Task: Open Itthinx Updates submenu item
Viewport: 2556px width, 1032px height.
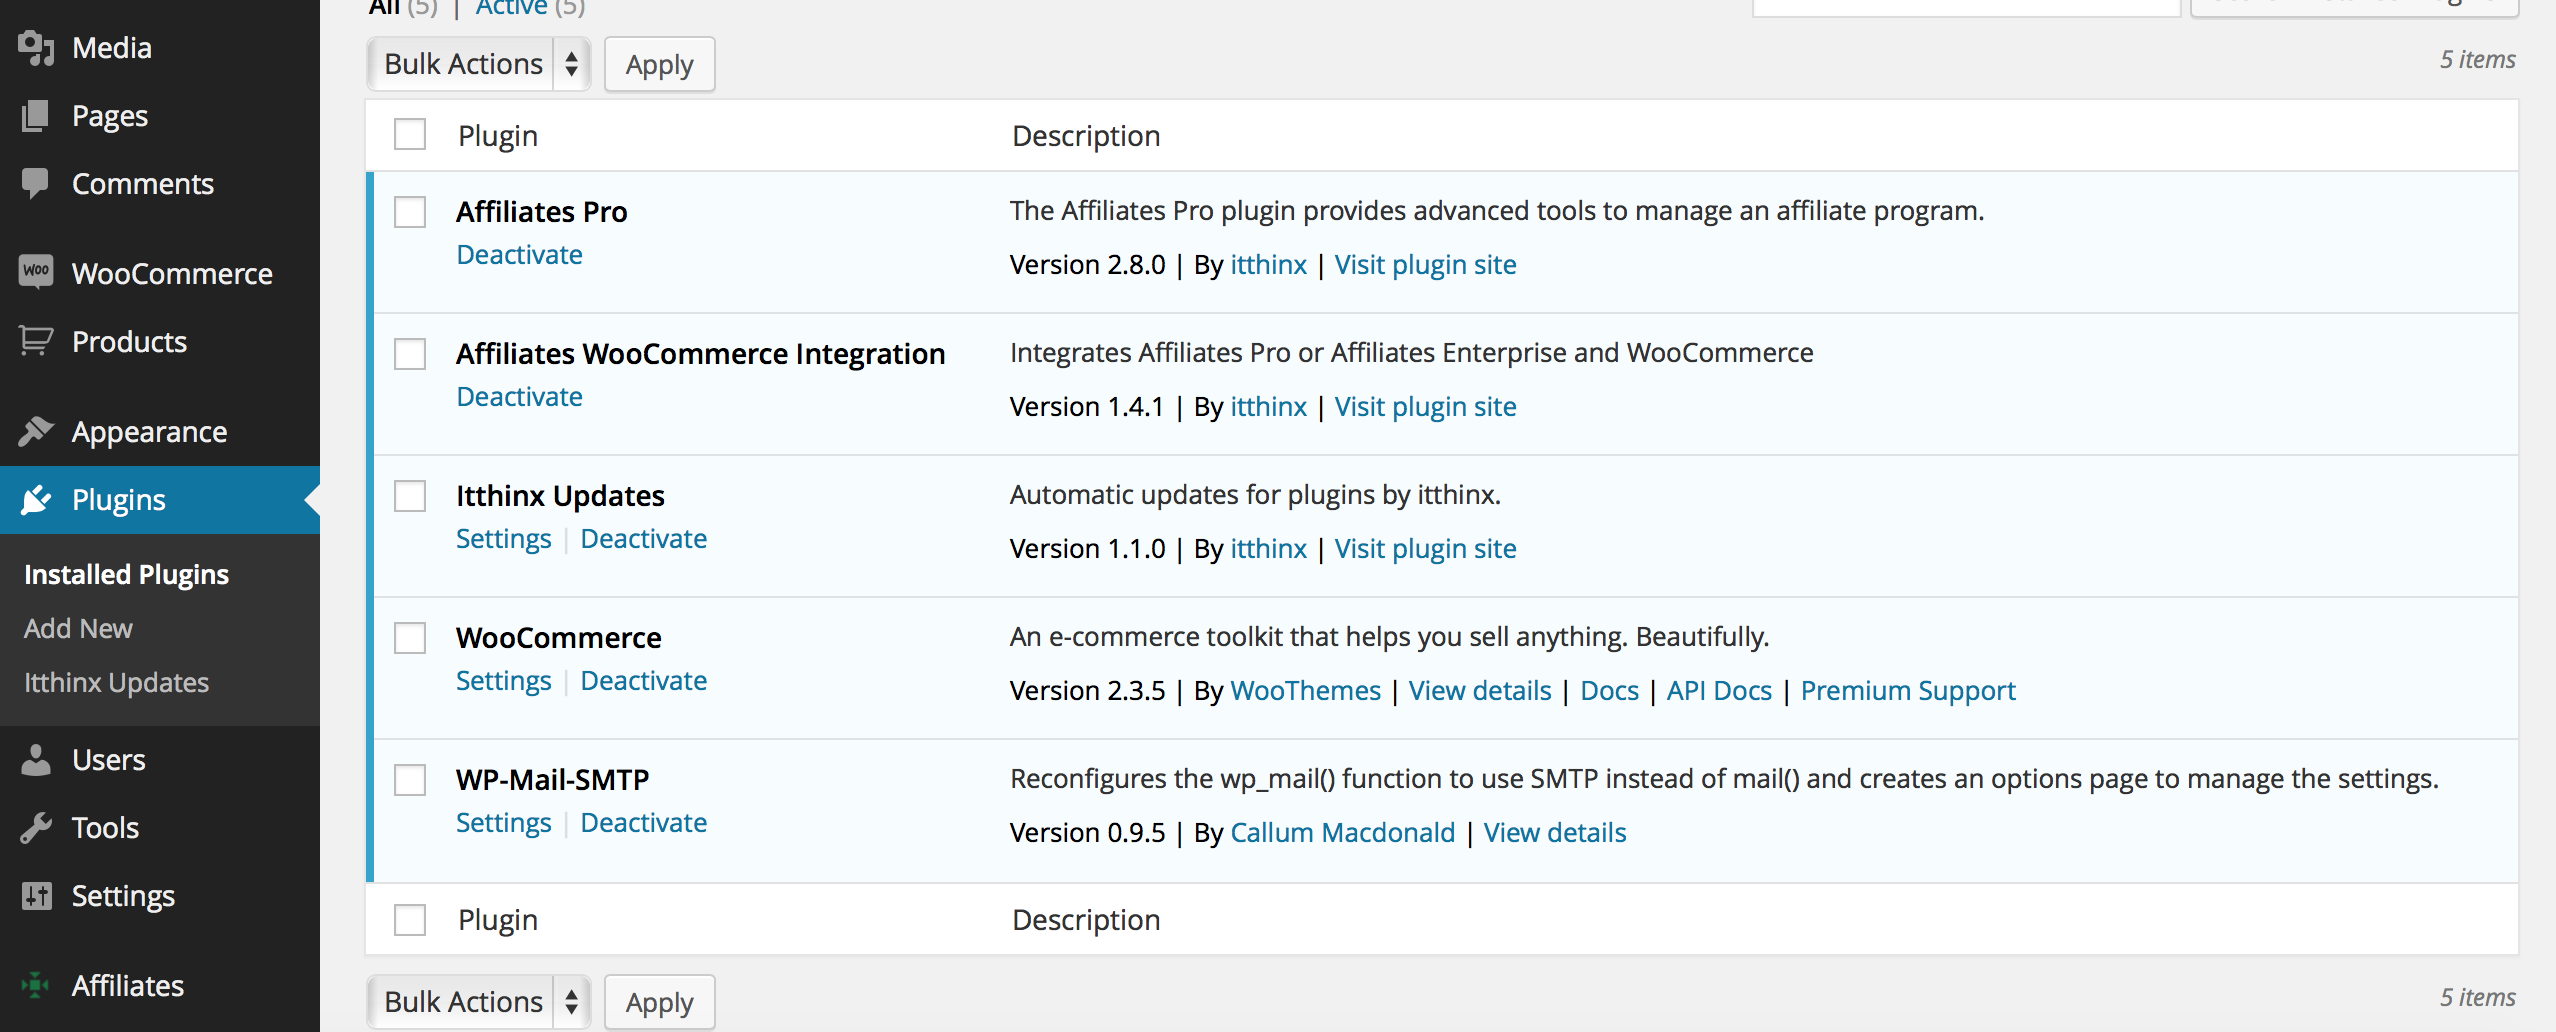Action: coord(116,682)
